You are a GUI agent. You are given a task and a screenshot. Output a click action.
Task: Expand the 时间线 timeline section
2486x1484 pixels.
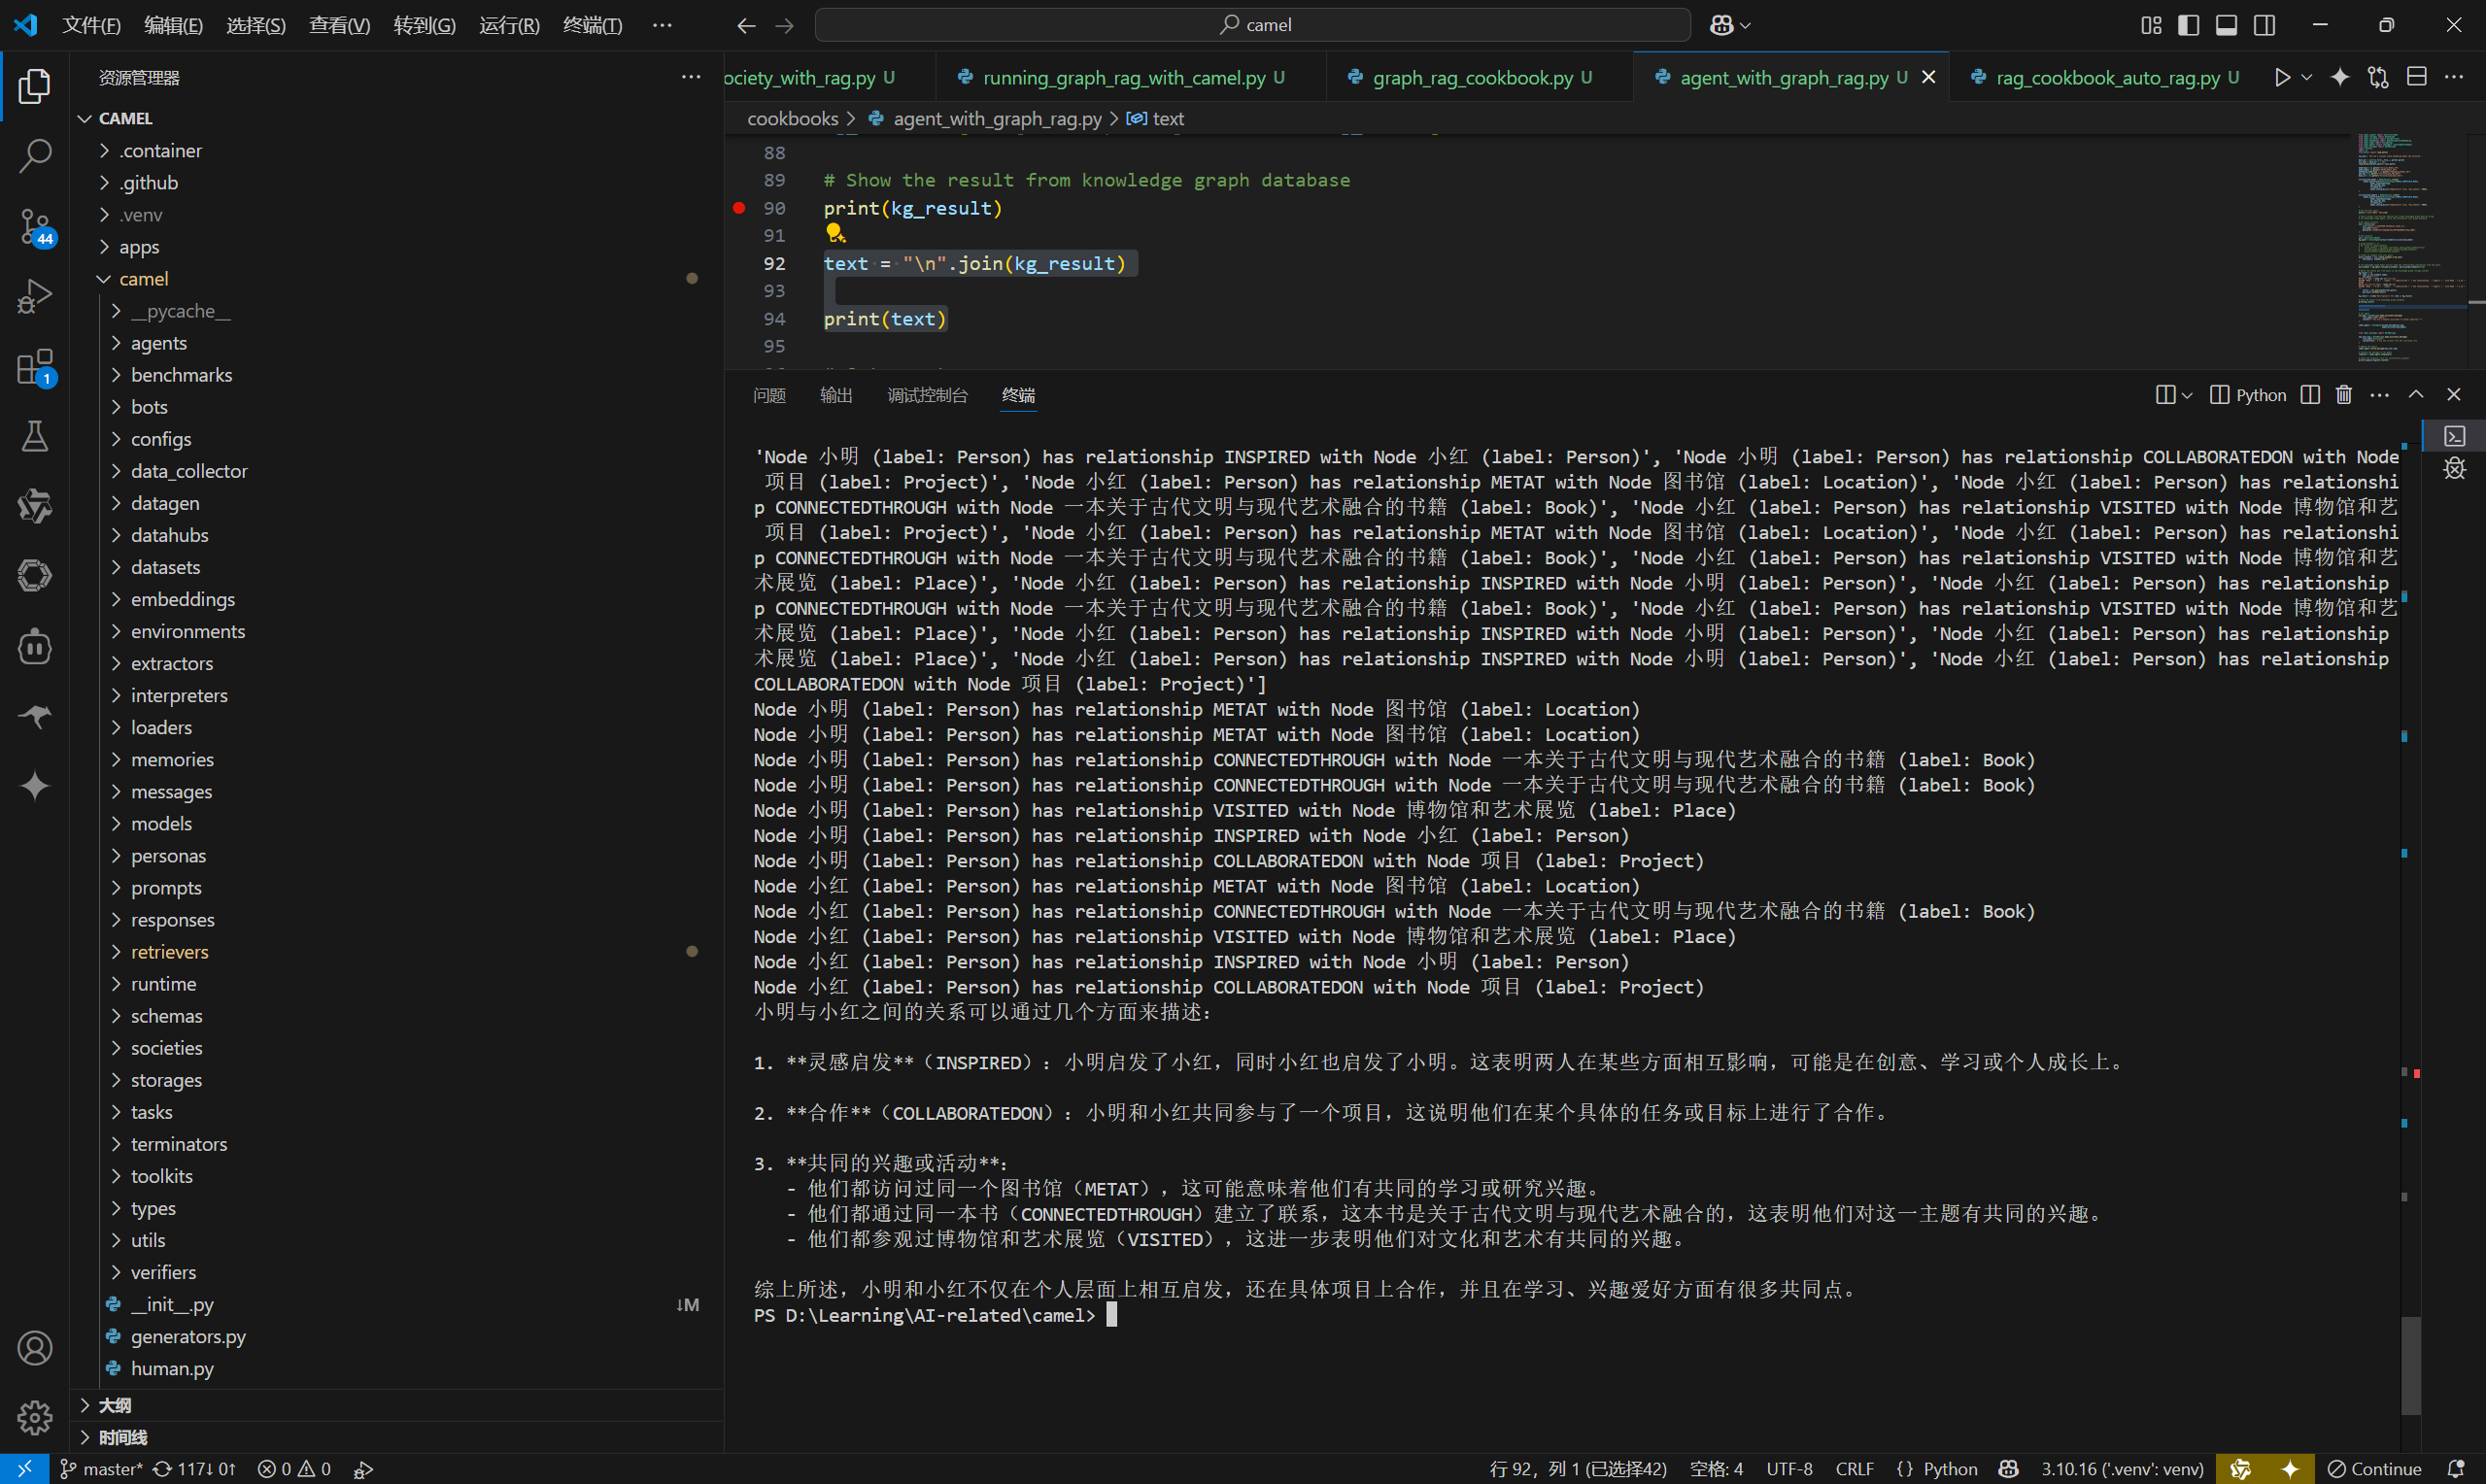[x=123, y=1437]
